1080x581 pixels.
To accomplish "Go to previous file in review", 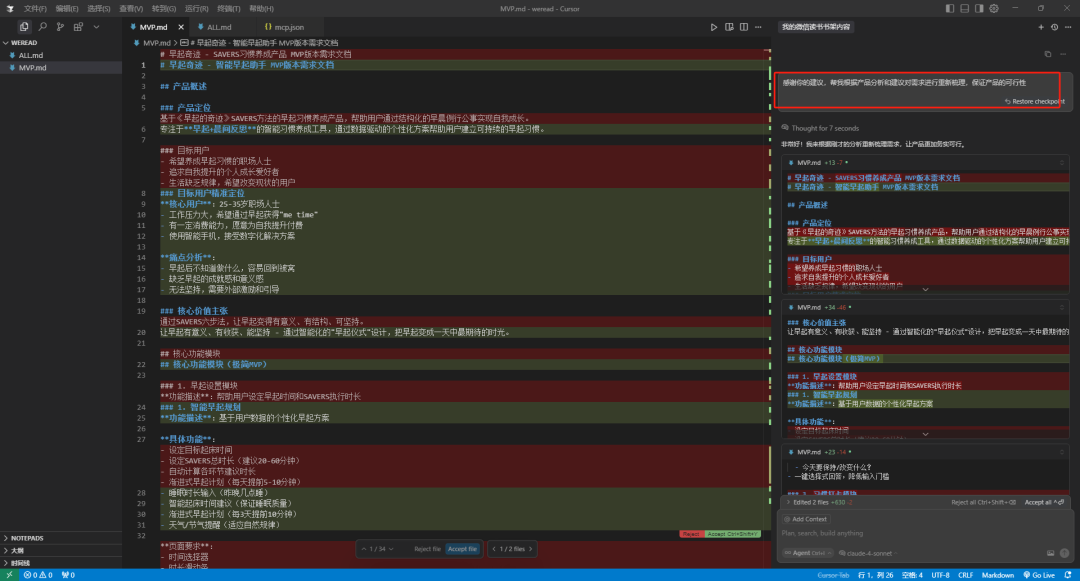I will click(494, 549).
